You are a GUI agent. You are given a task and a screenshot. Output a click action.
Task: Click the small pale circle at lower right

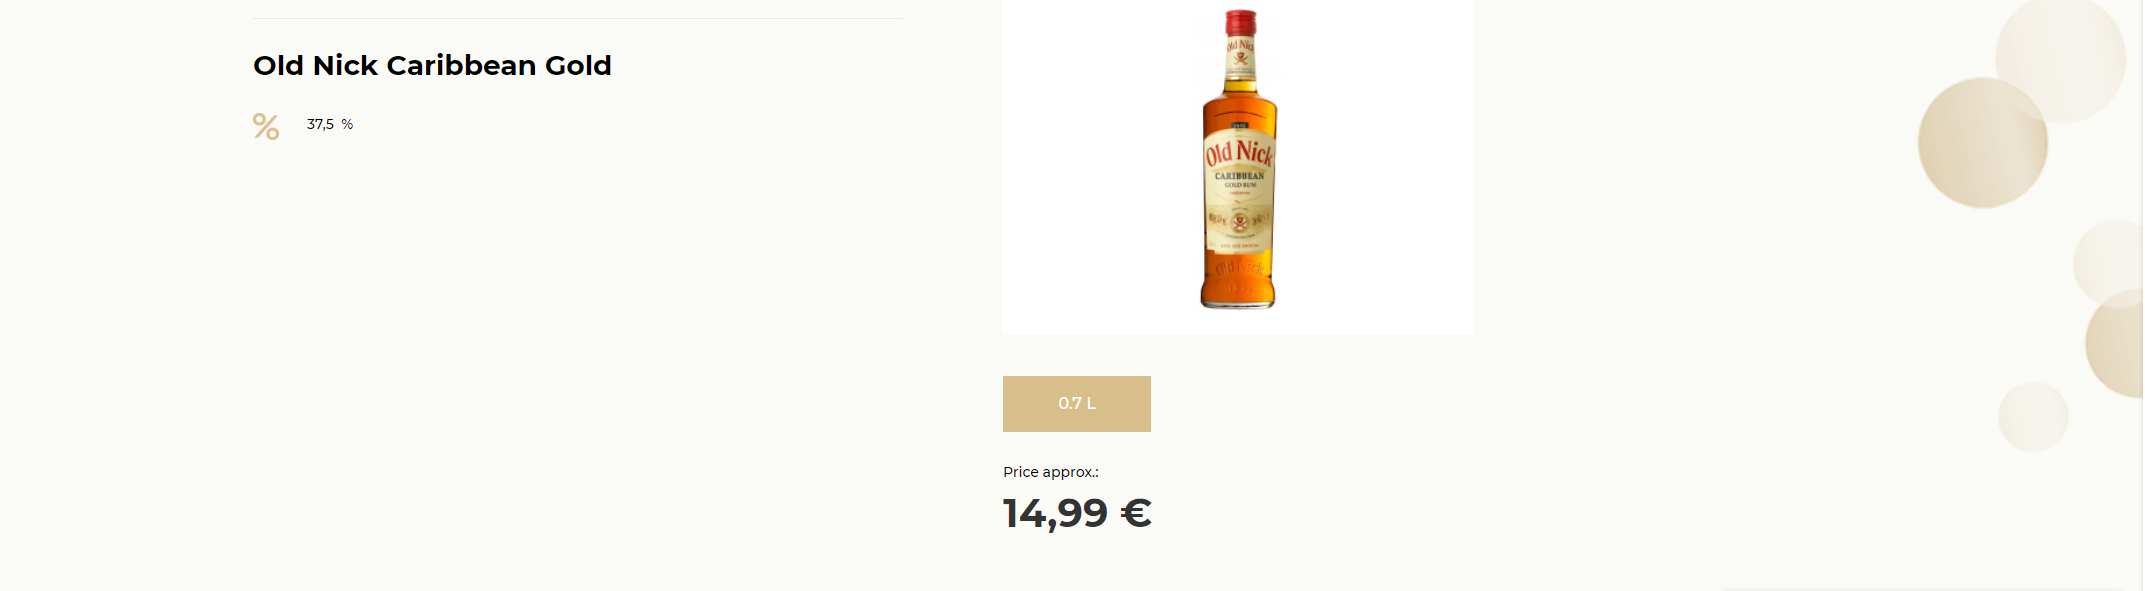point(2033,416)
